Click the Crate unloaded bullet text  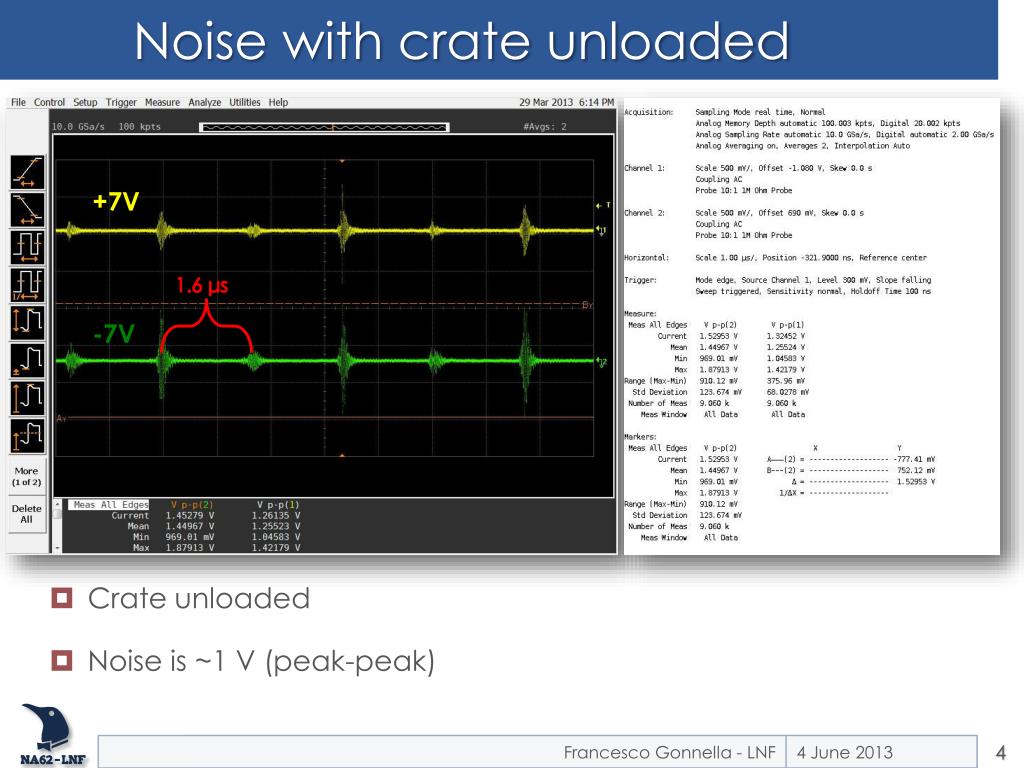click(x=199, y=598)
